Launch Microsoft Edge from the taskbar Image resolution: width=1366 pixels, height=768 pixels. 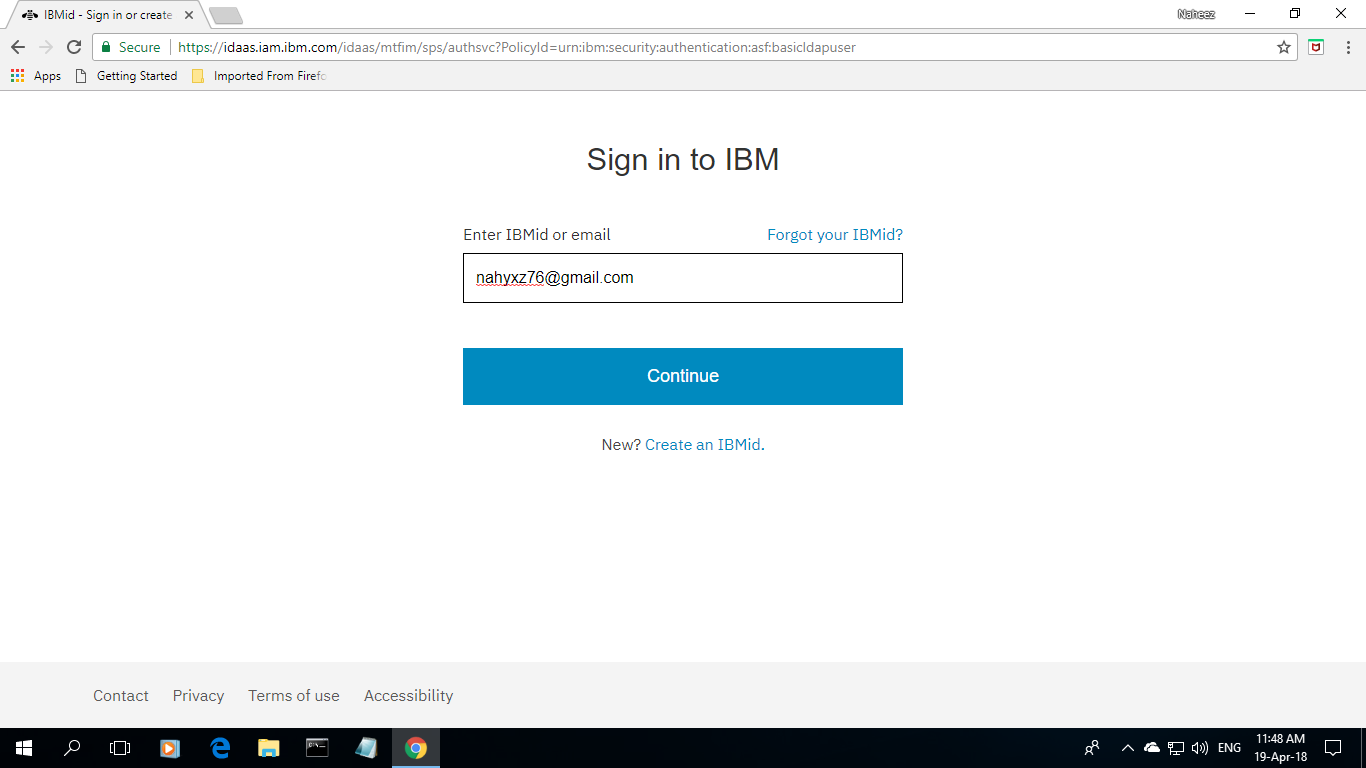[x=219, y=747]
